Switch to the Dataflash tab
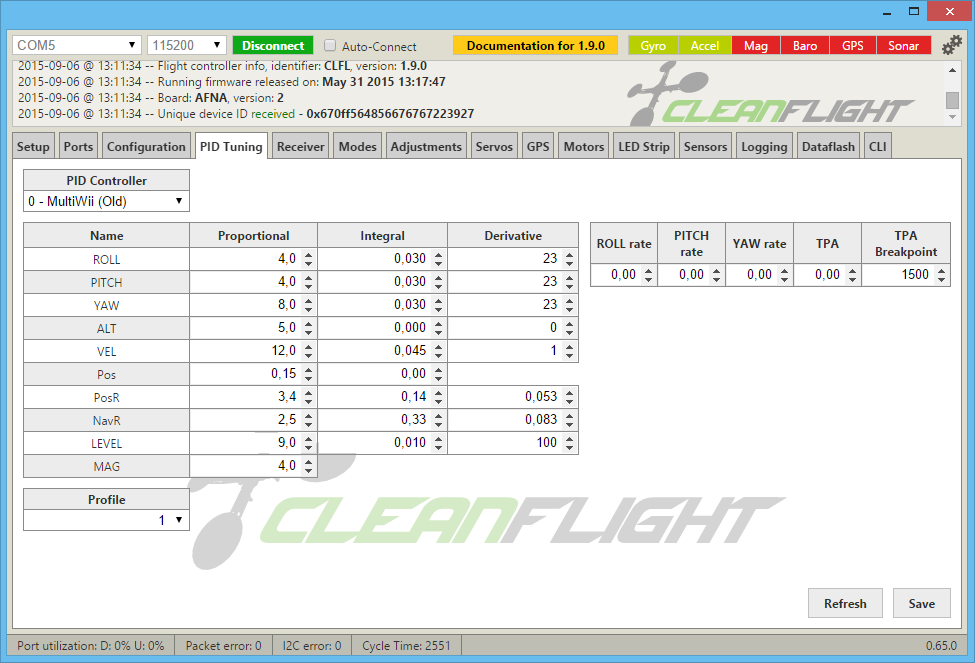The width and height of the screenshot is (975, 663). [x=828, y=147]
